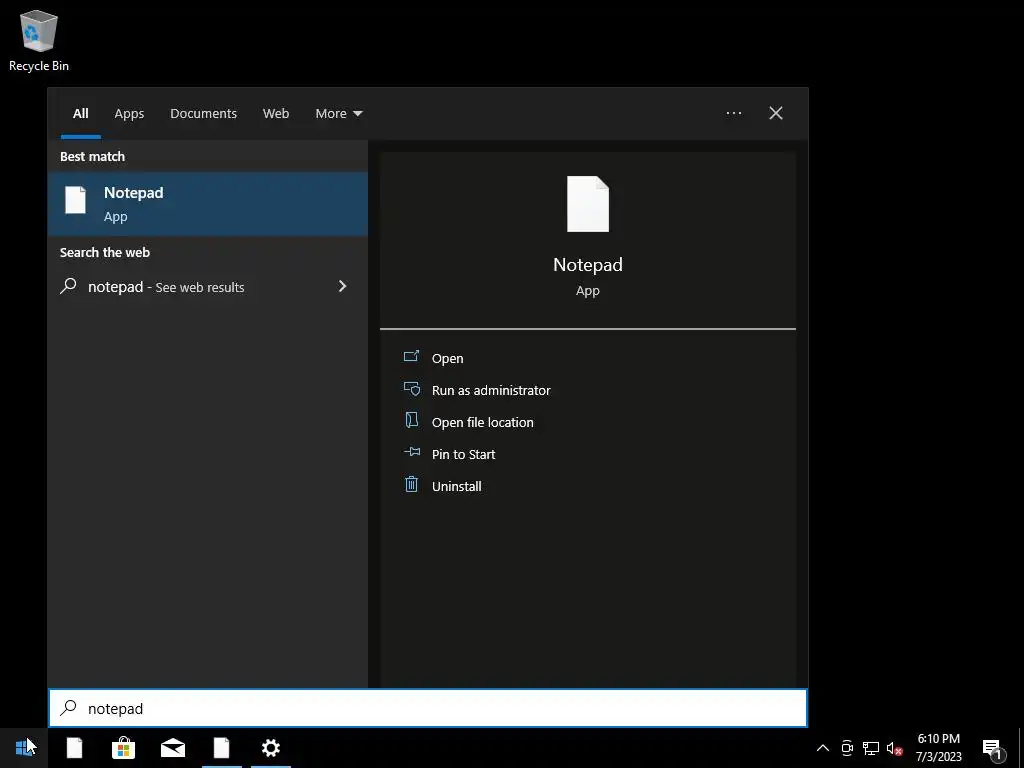Open Microsoft Store from taskbar
Screen dimensions: 1024x768
click(123, 748)
